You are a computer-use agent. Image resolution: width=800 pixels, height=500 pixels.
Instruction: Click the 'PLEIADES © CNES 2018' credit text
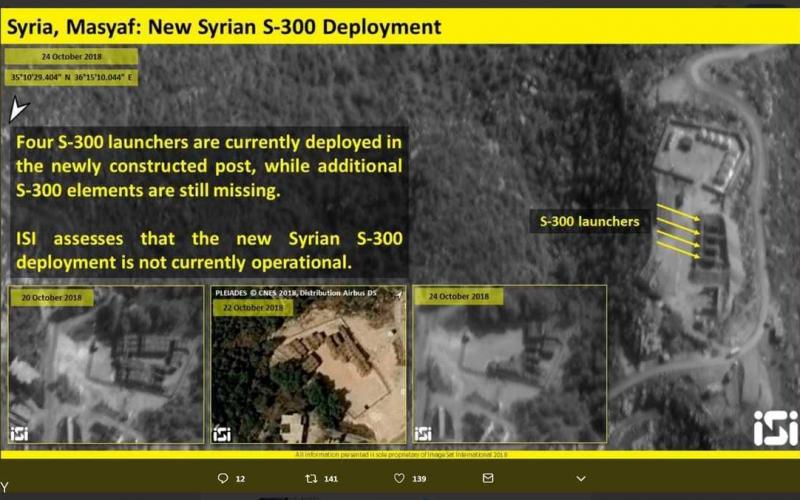click(256, 293)
